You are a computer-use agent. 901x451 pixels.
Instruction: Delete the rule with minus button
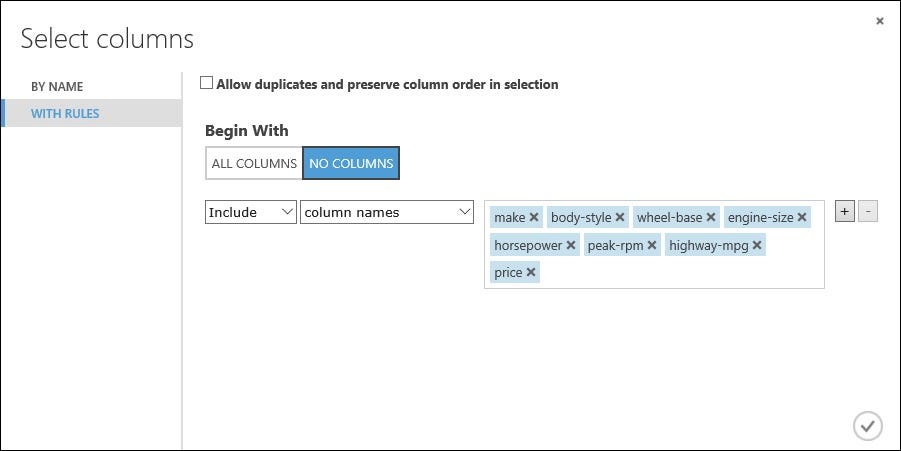pos(868,211)
